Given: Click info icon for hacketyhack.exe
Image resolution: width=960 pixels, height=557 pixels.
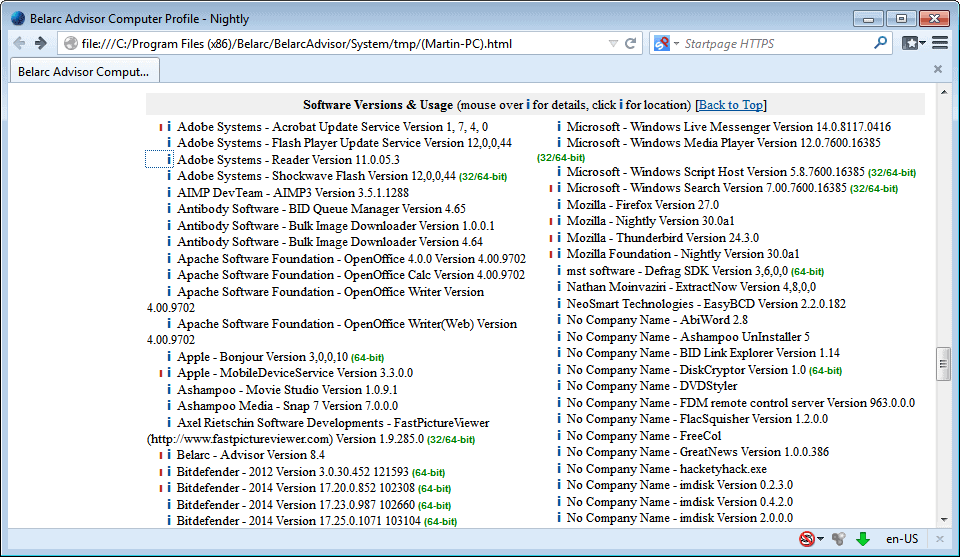Looking at the screenshot, I should coord(558,469).
